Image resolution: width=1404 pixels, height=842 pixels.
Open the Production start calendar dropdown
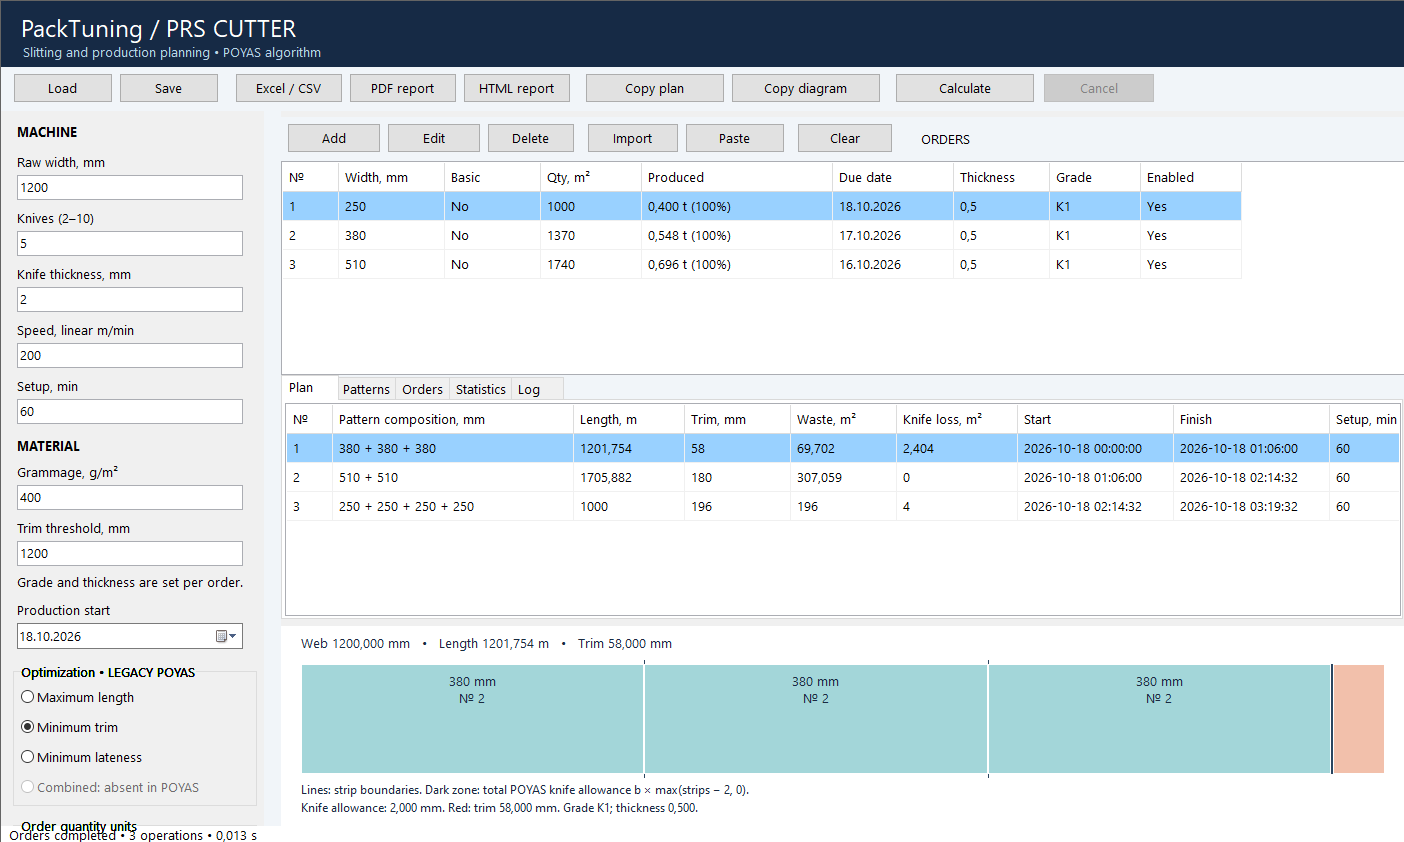click(x=228, y=636)
